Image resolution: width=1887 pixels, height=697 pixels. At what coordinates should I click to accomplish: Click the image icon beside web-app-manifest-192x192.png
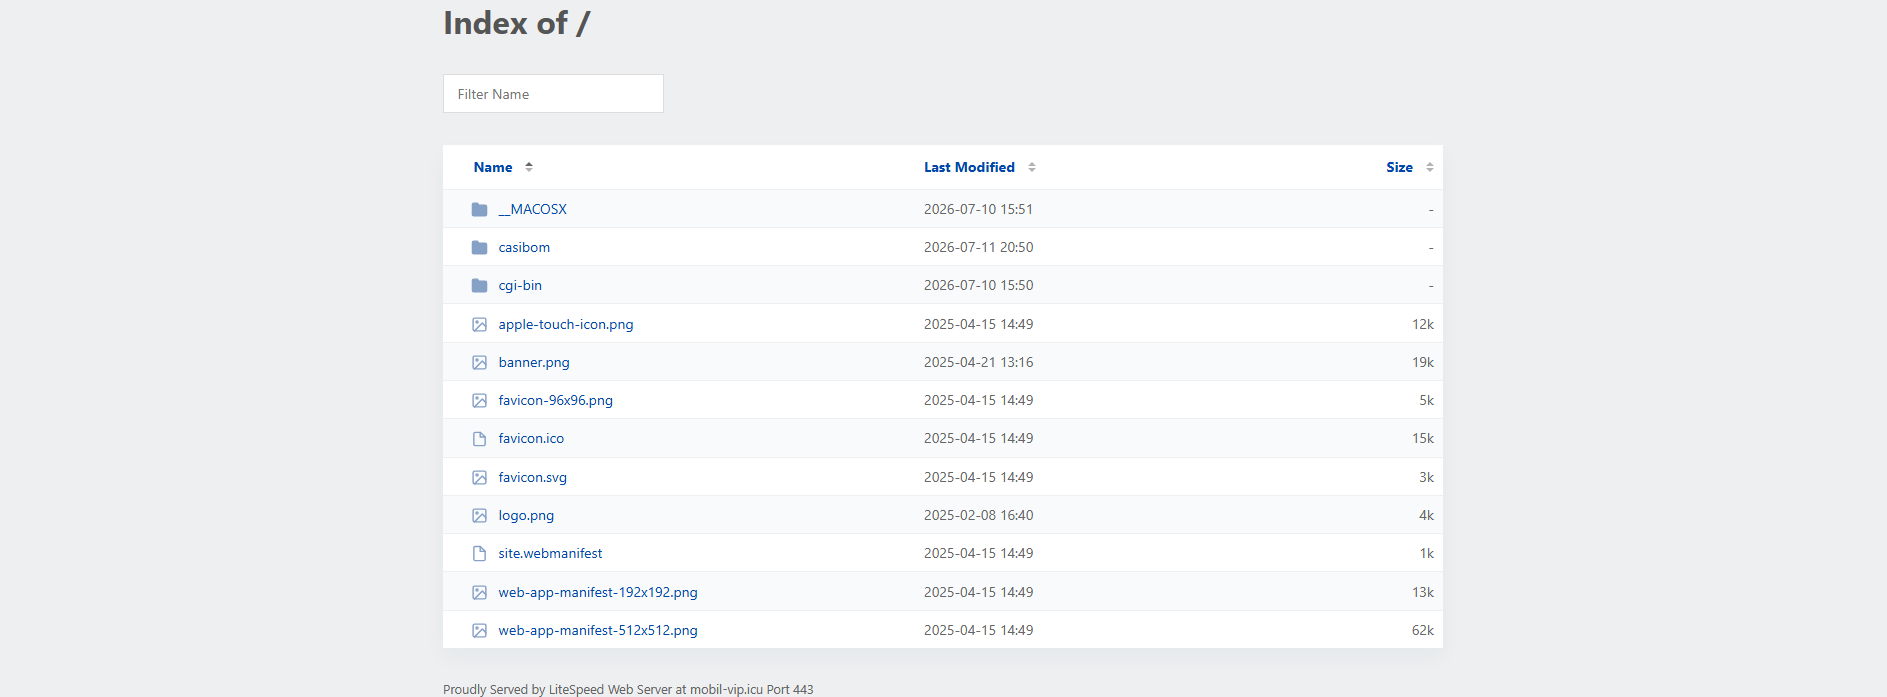click(479, 592)
